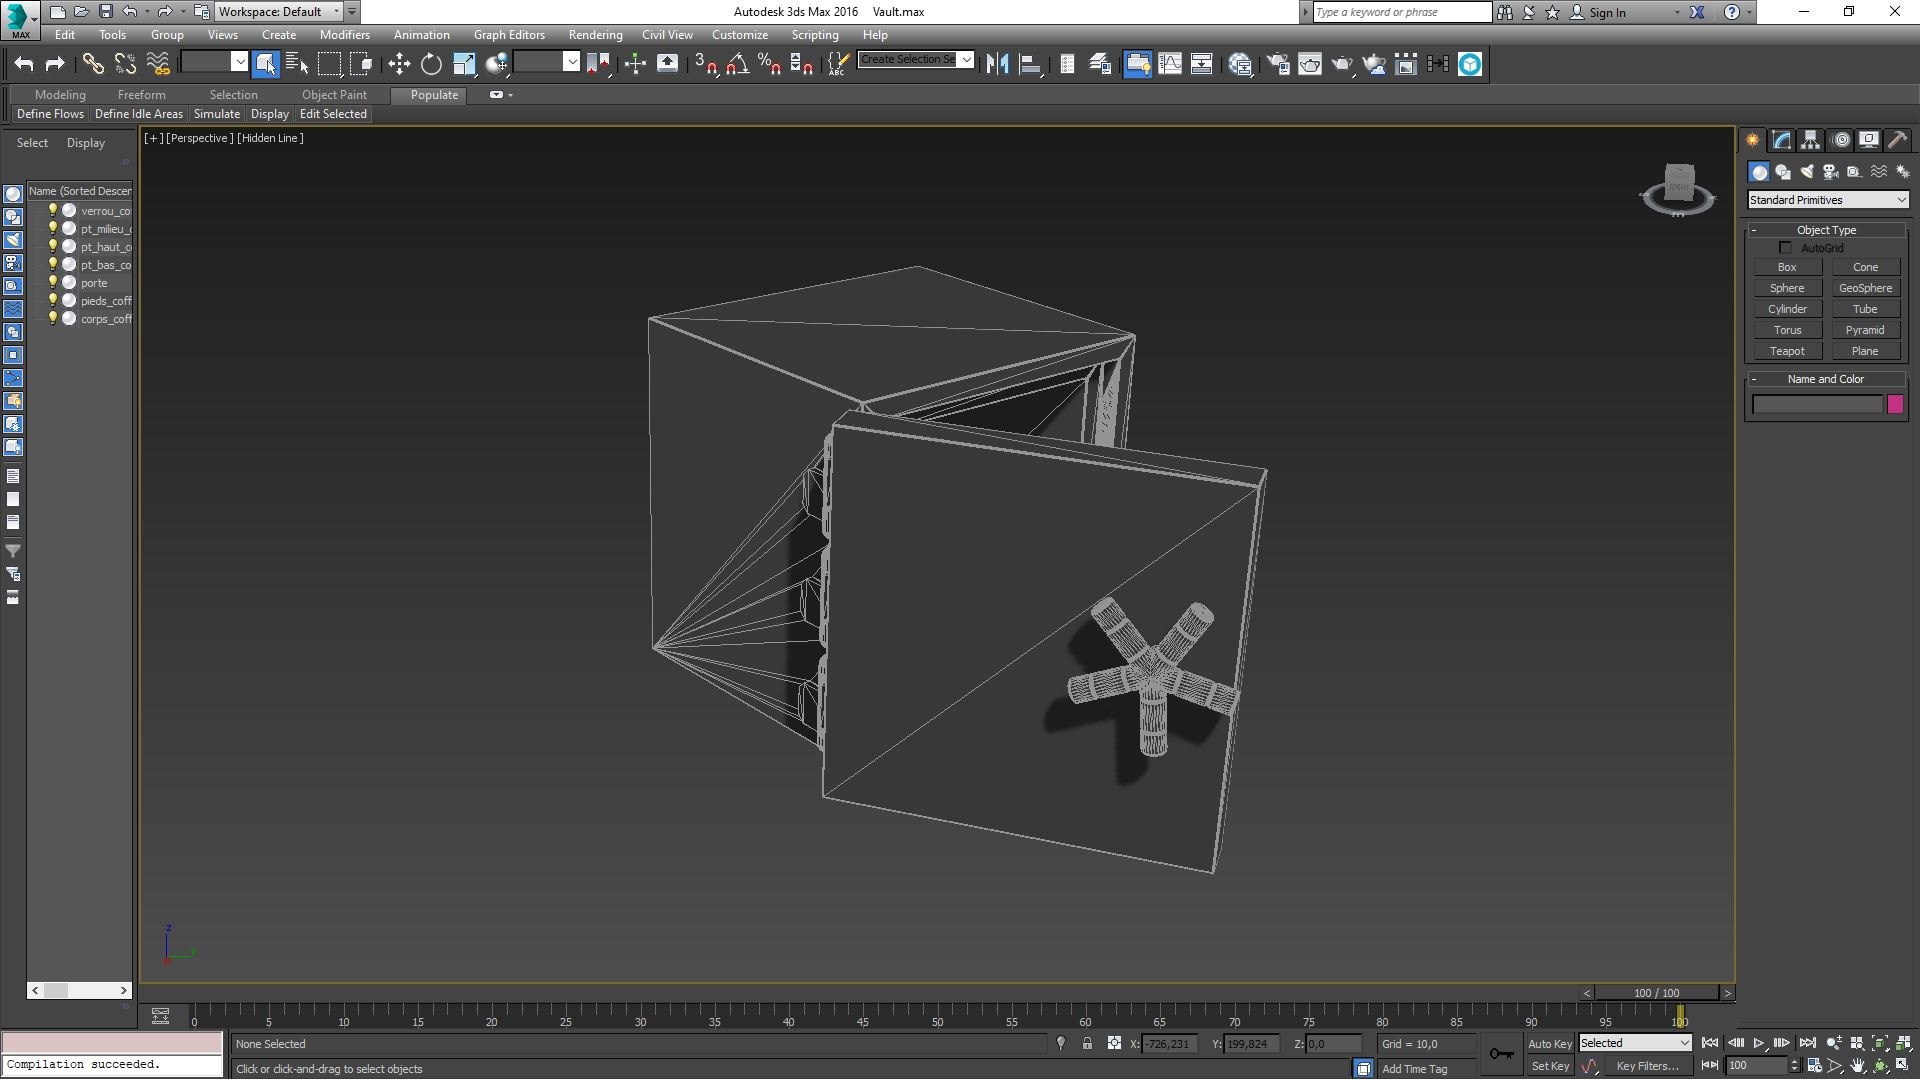This screenshot has height=1080, width=1920.
Task: Open the Material Editor icon
Action: 1241,65
